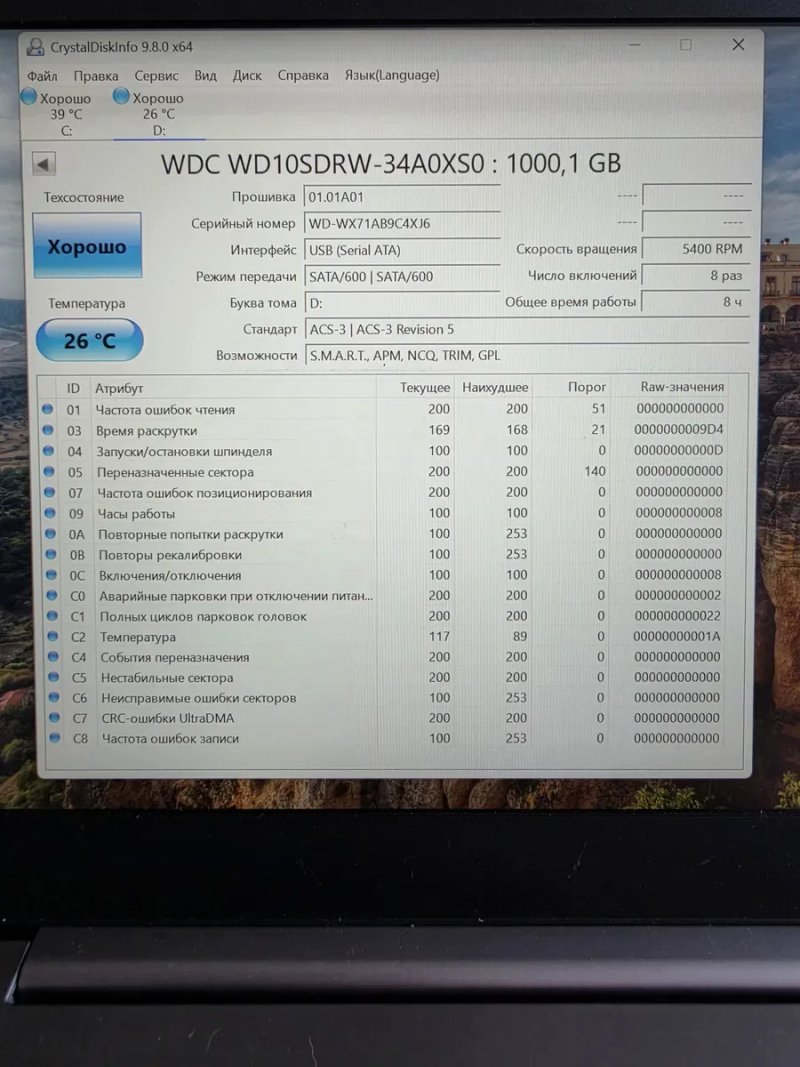
Task: Open the Вид menu
Action: pyautogui.click(x=205, y=75)
